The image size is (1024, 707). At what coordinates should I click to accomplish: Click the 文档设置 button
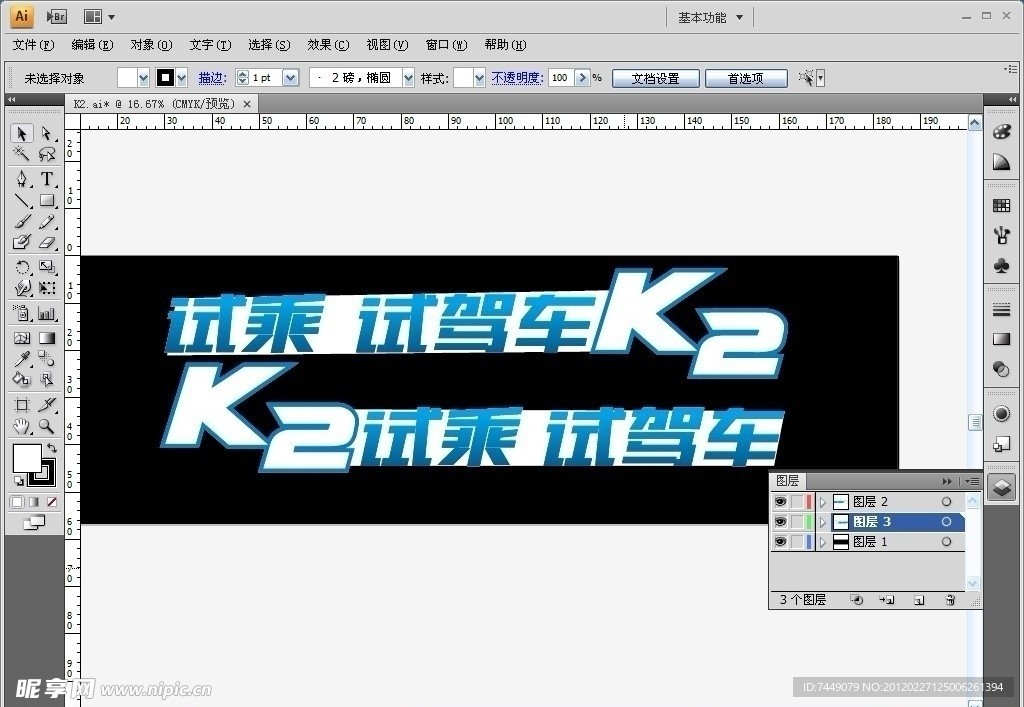[x=655, y=78]
